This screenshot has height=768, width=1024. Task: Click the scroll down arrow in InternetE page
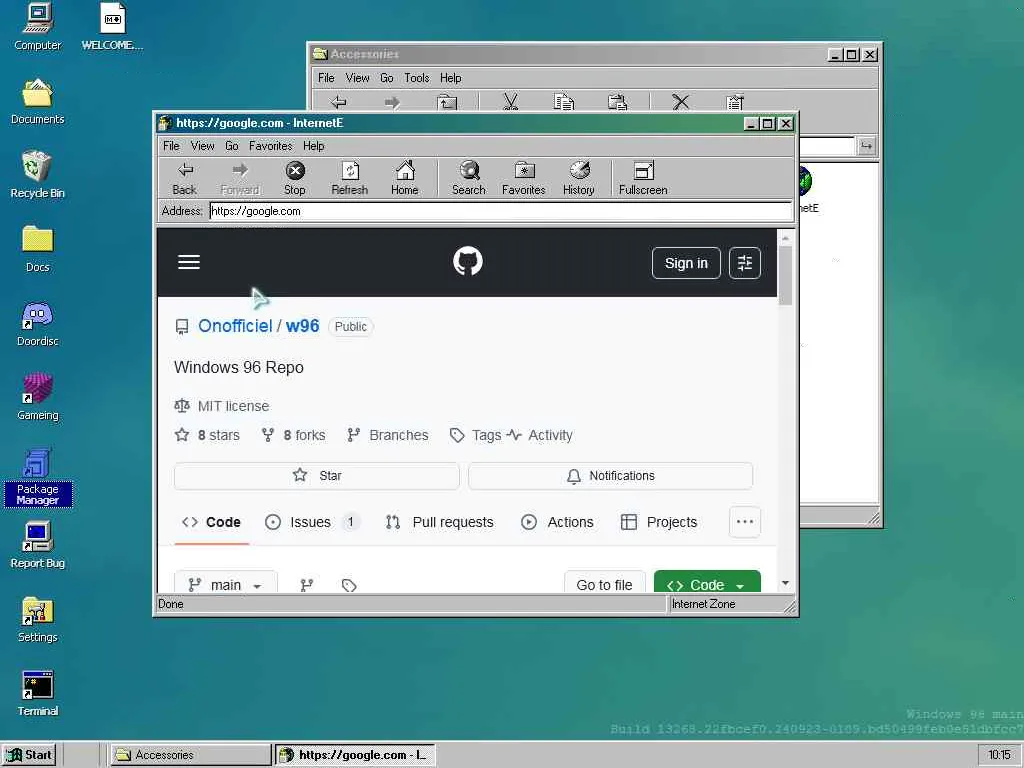[785, 583]
